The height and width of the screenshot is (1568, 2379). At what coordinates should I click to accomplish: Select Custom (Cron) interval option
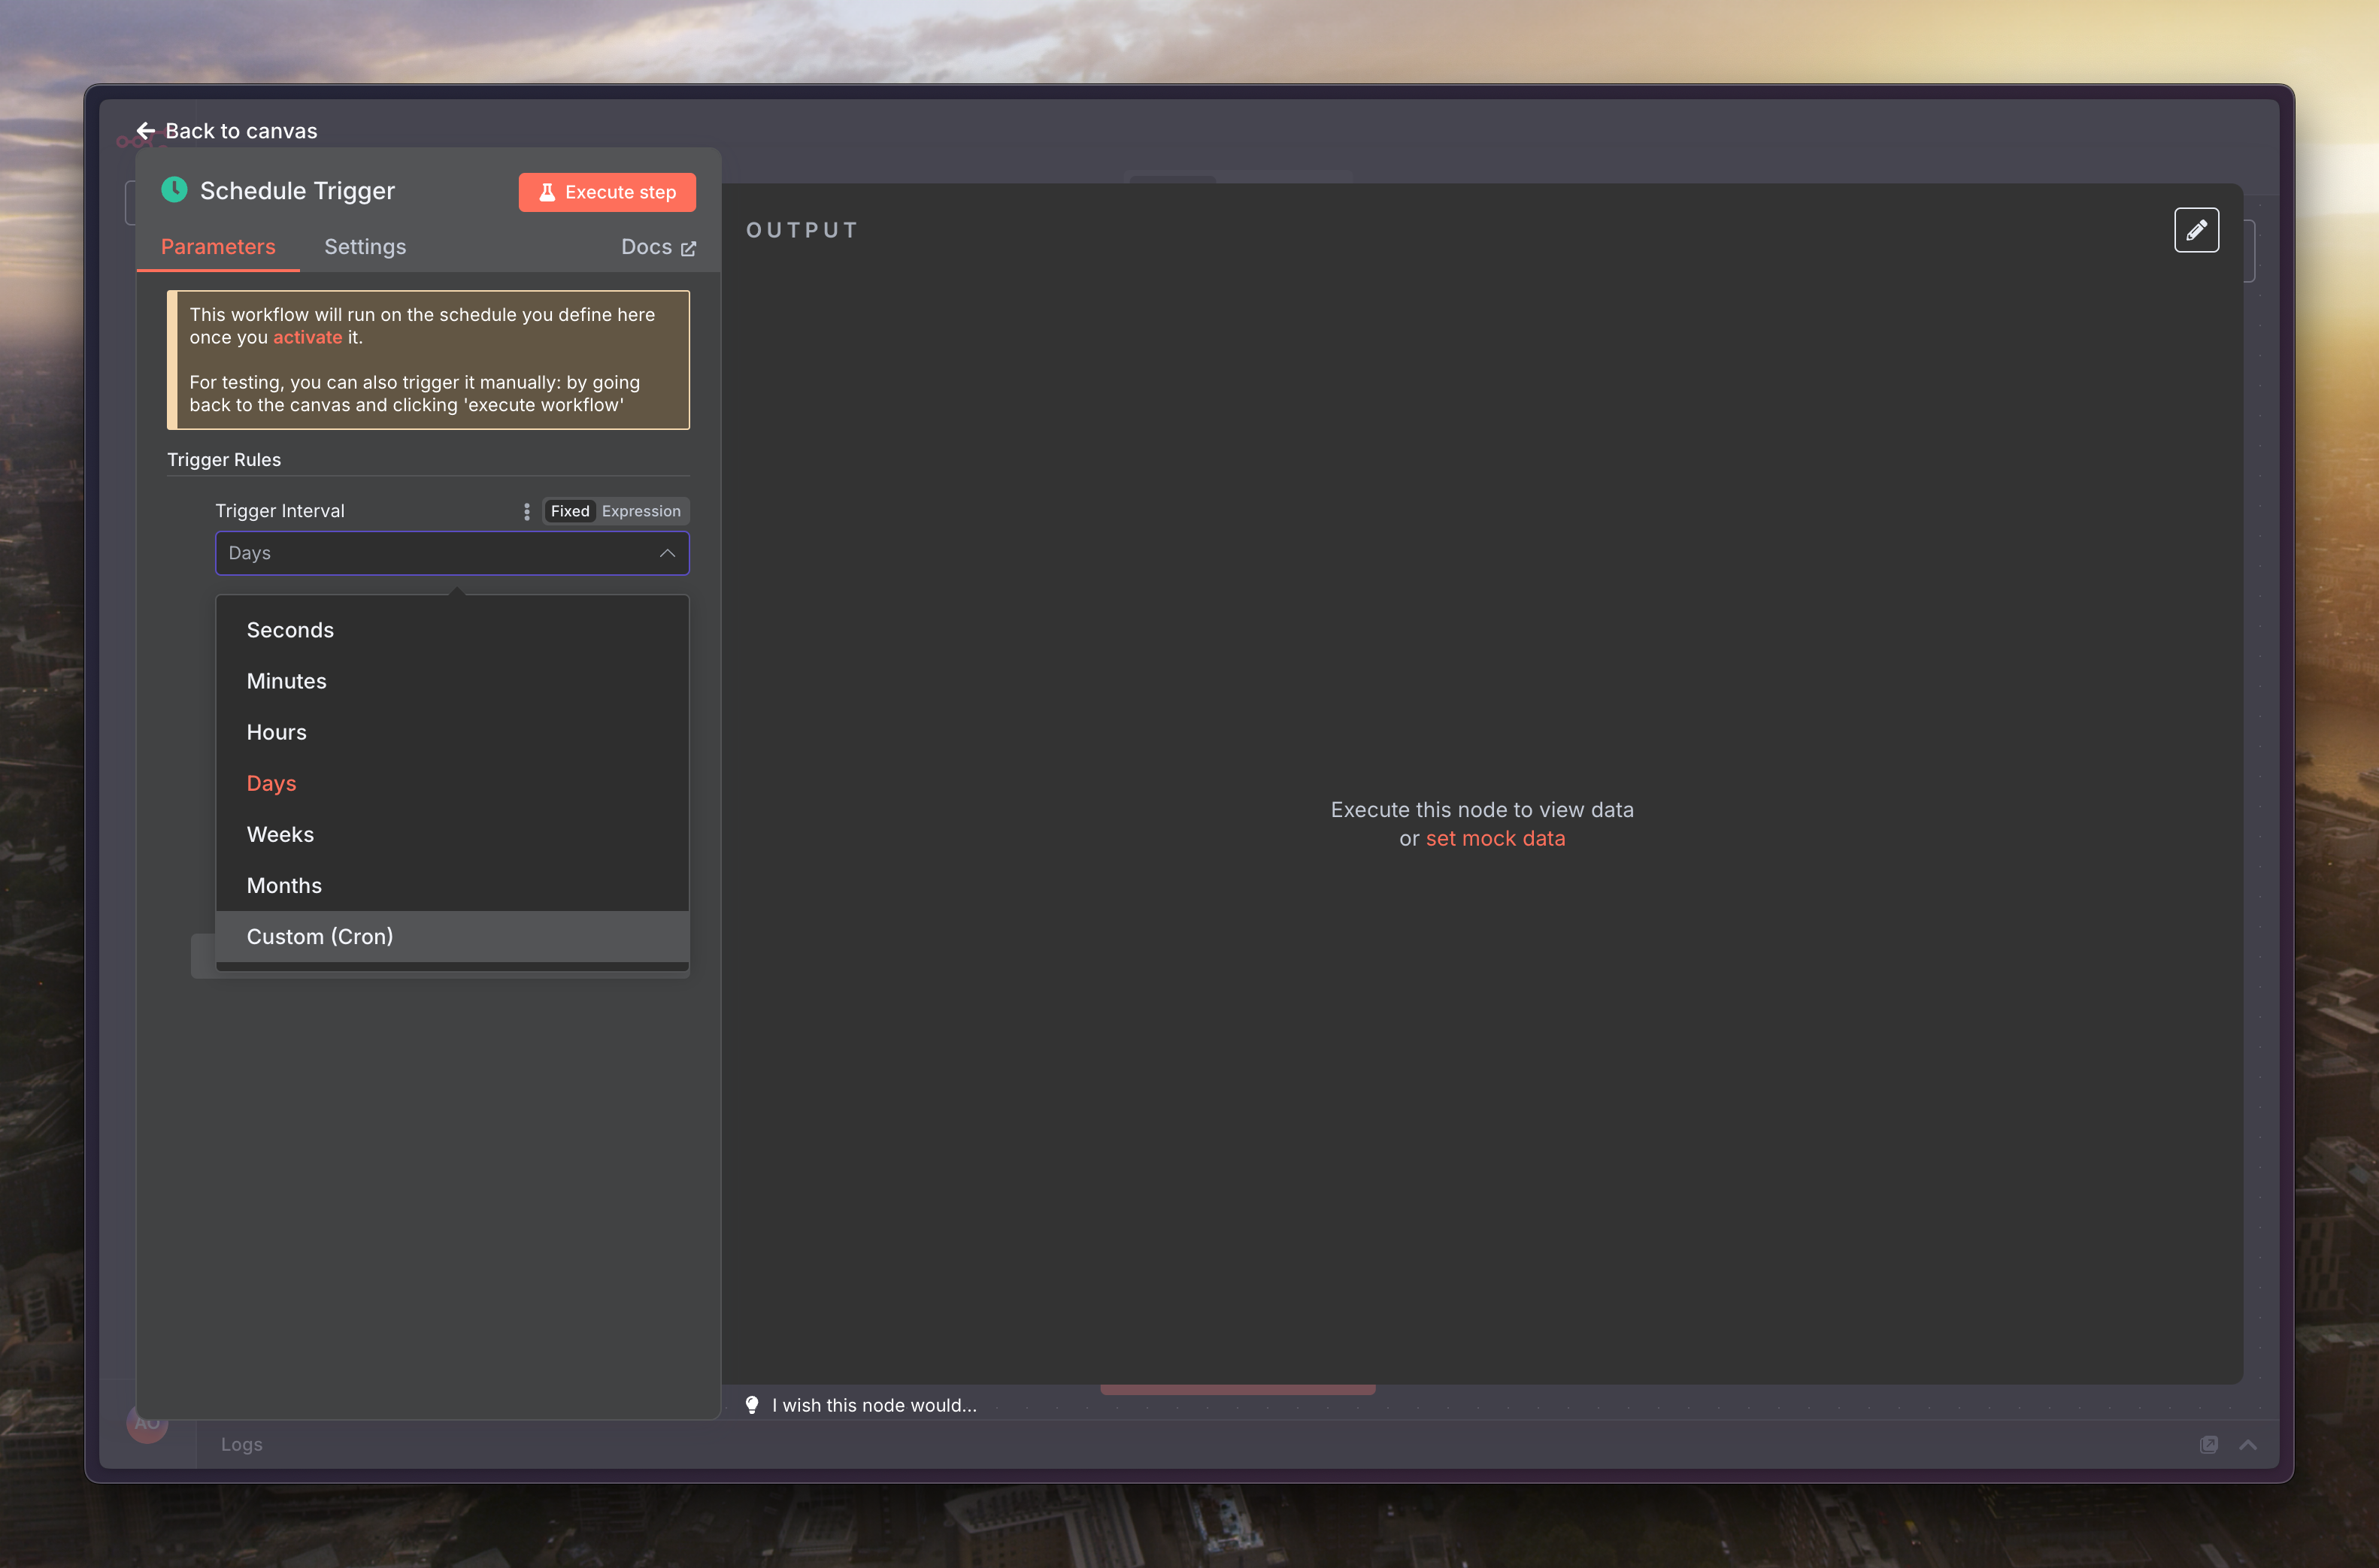[320, 936]
